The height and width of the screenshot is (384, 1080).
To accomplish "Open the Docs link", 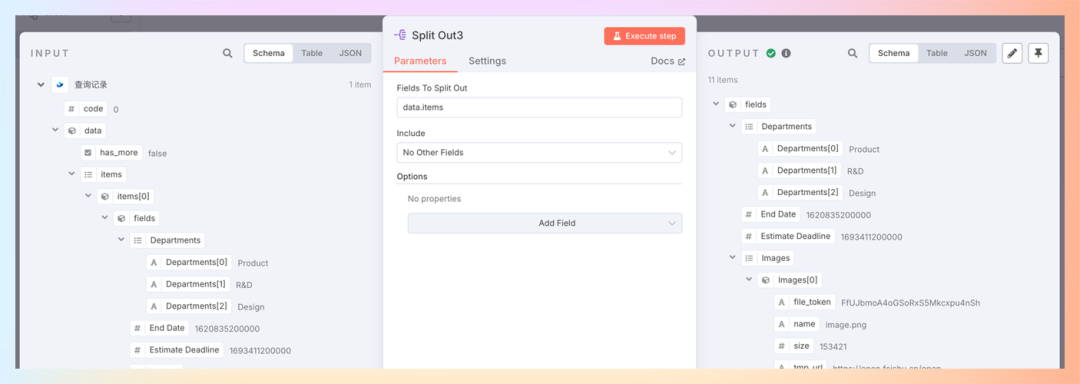I will click(x=667, y=61).
